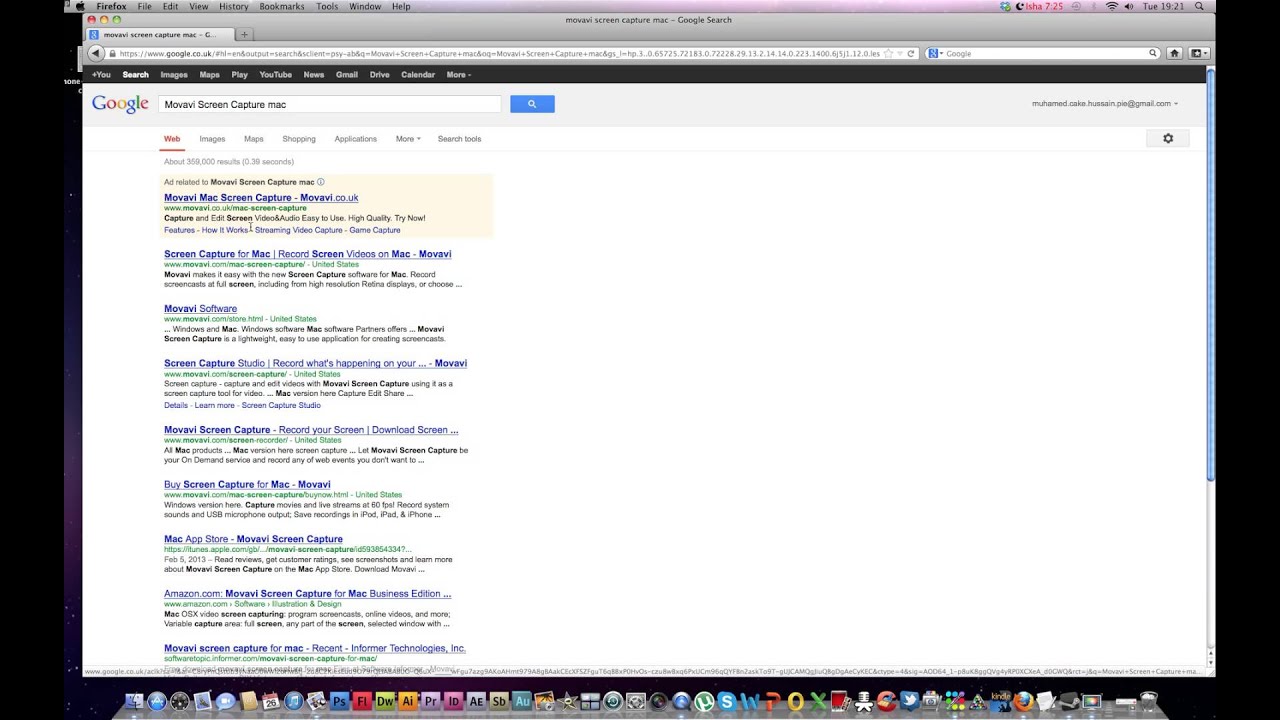Open a new tab with the plus button
Image resolution: width=1280 pixels, height=720 pixels.
click(x=244, y=34)
